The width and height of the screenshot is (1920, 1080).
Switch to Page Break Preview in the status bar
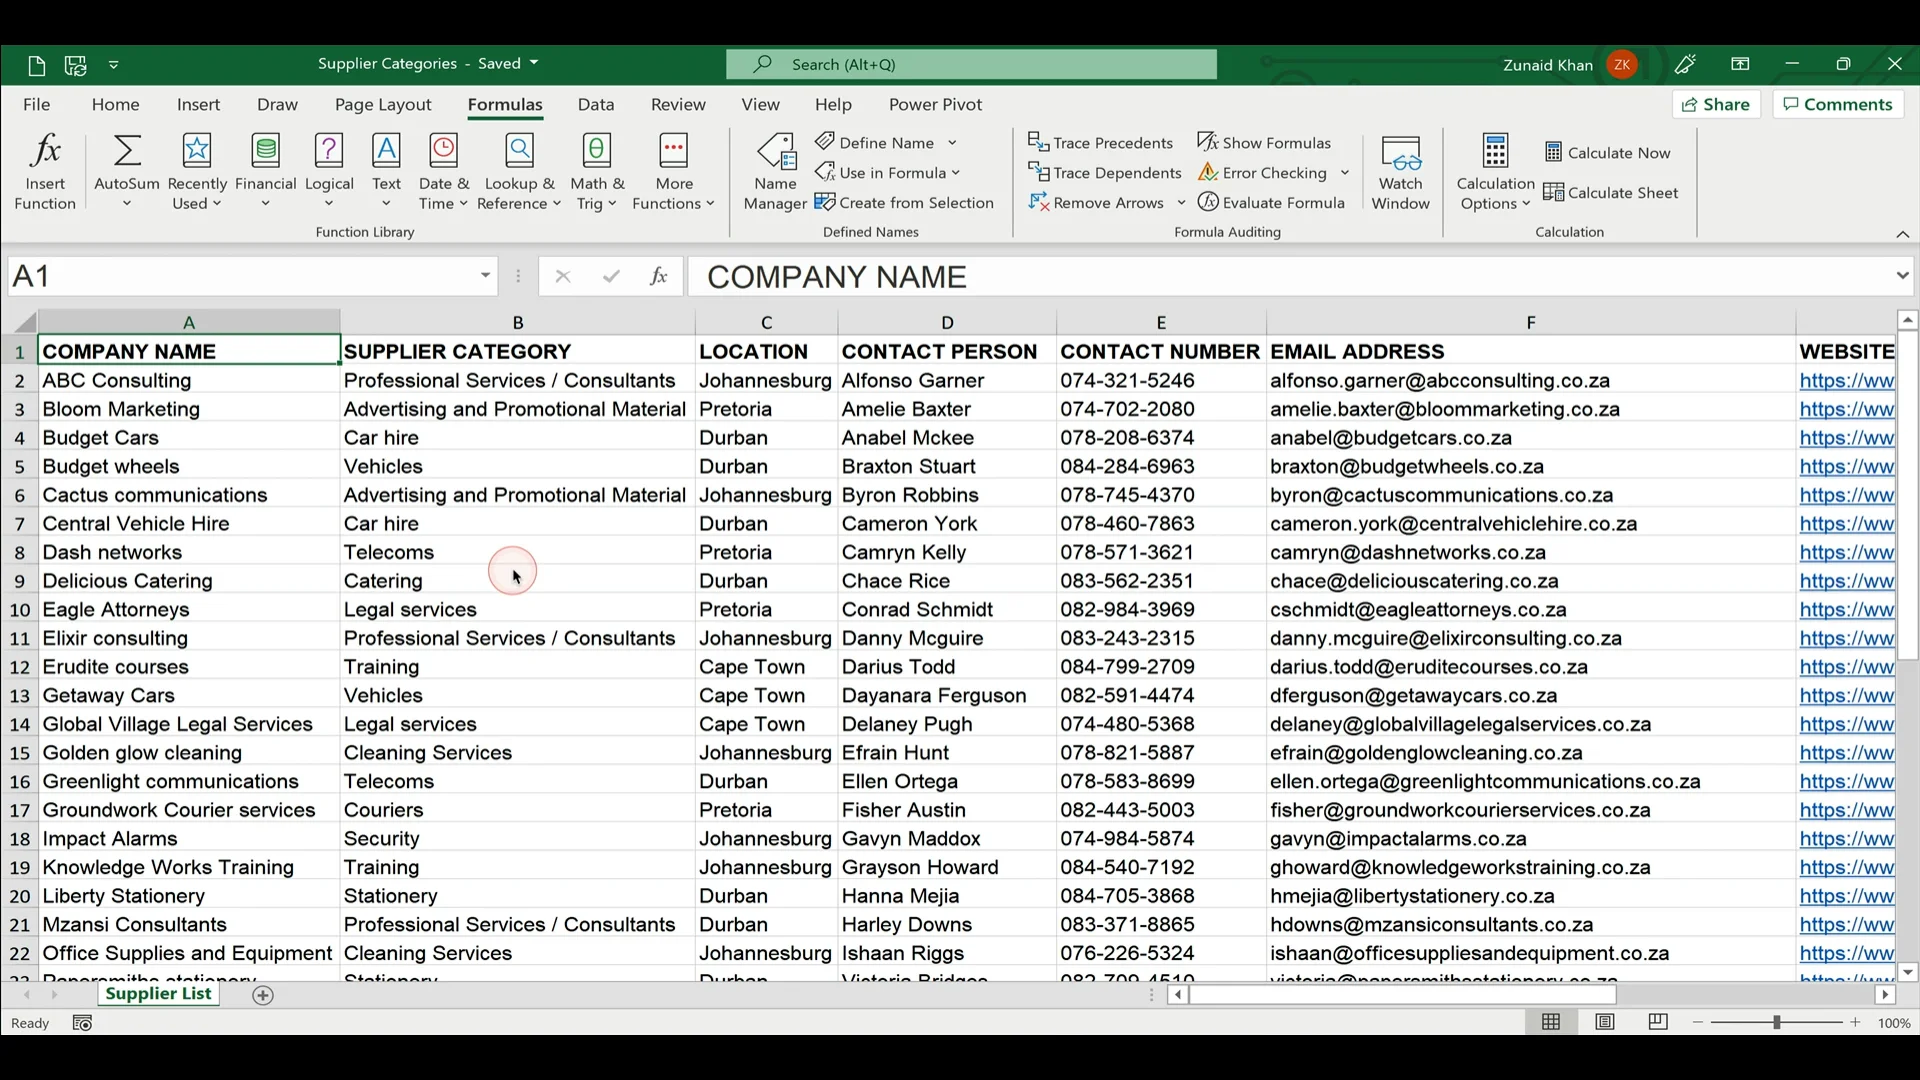(1658, 1022)
